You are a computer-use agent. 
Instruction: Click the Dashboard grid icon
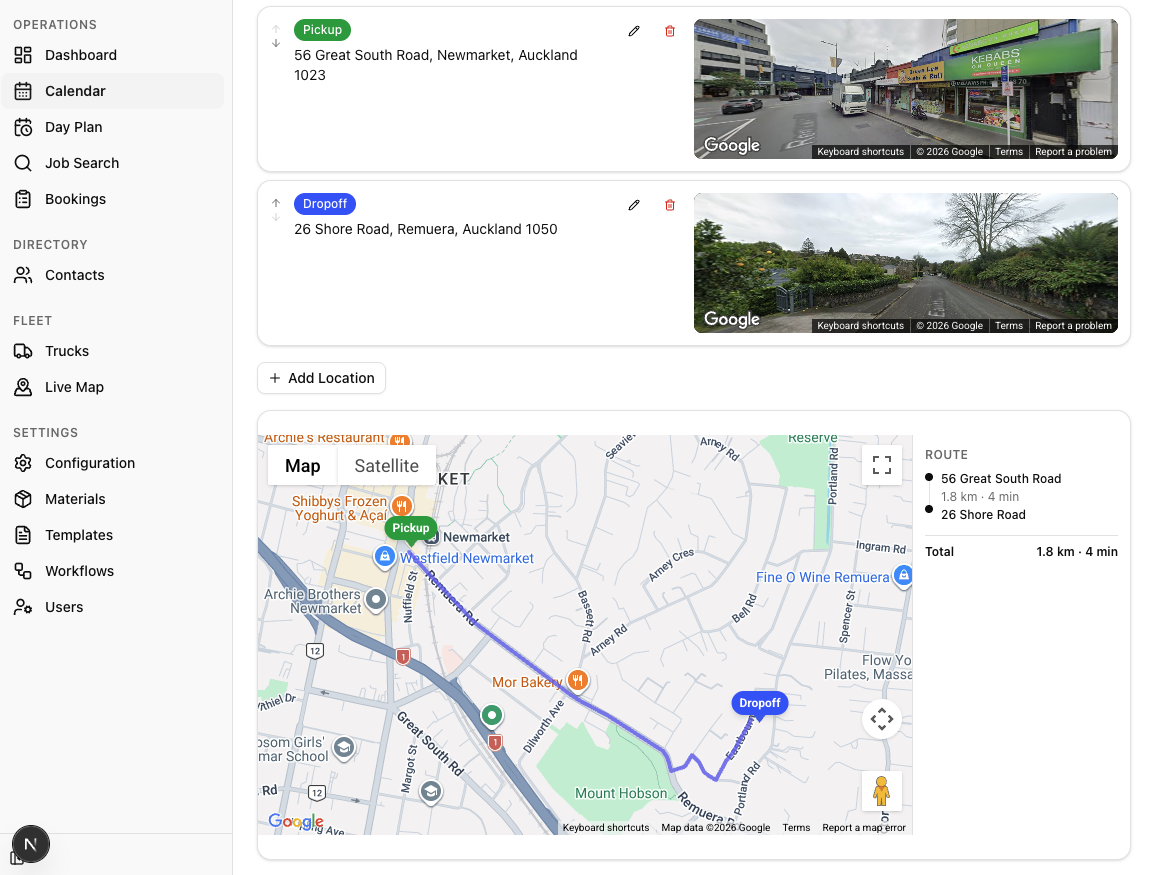[x=23, y=55]
